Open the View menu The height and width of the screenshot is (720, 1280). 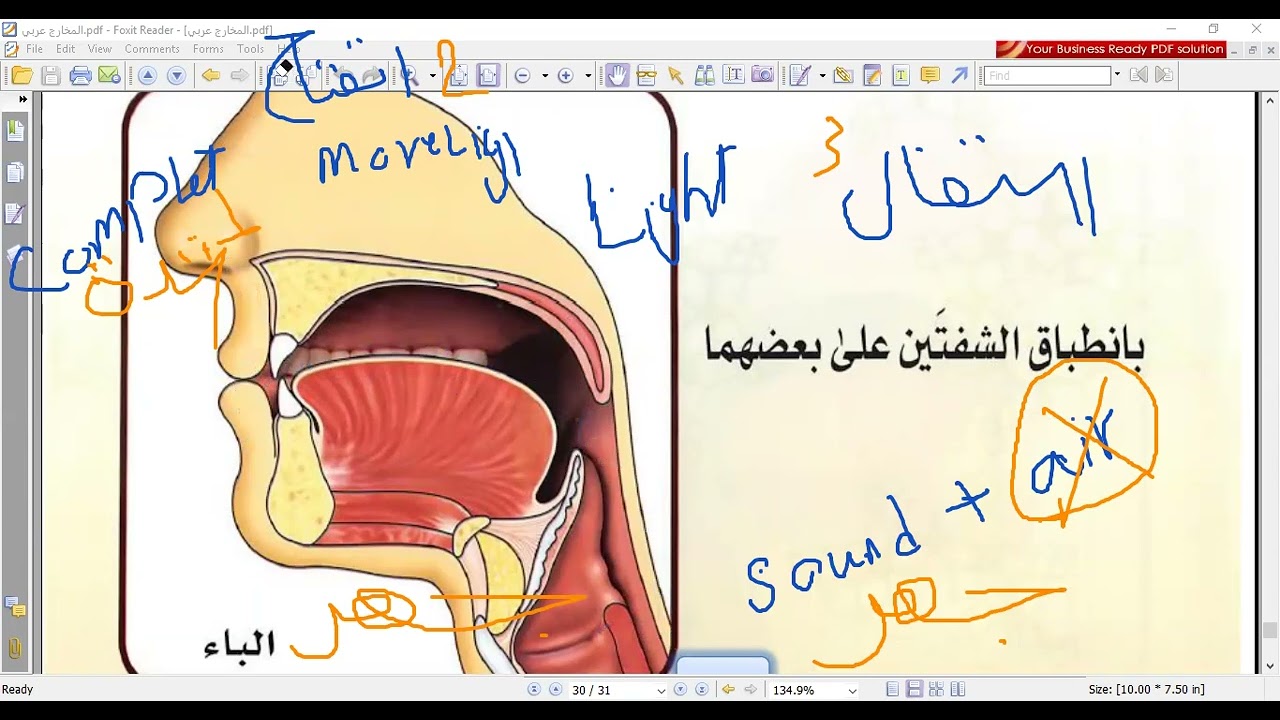(x=100, y=49)
